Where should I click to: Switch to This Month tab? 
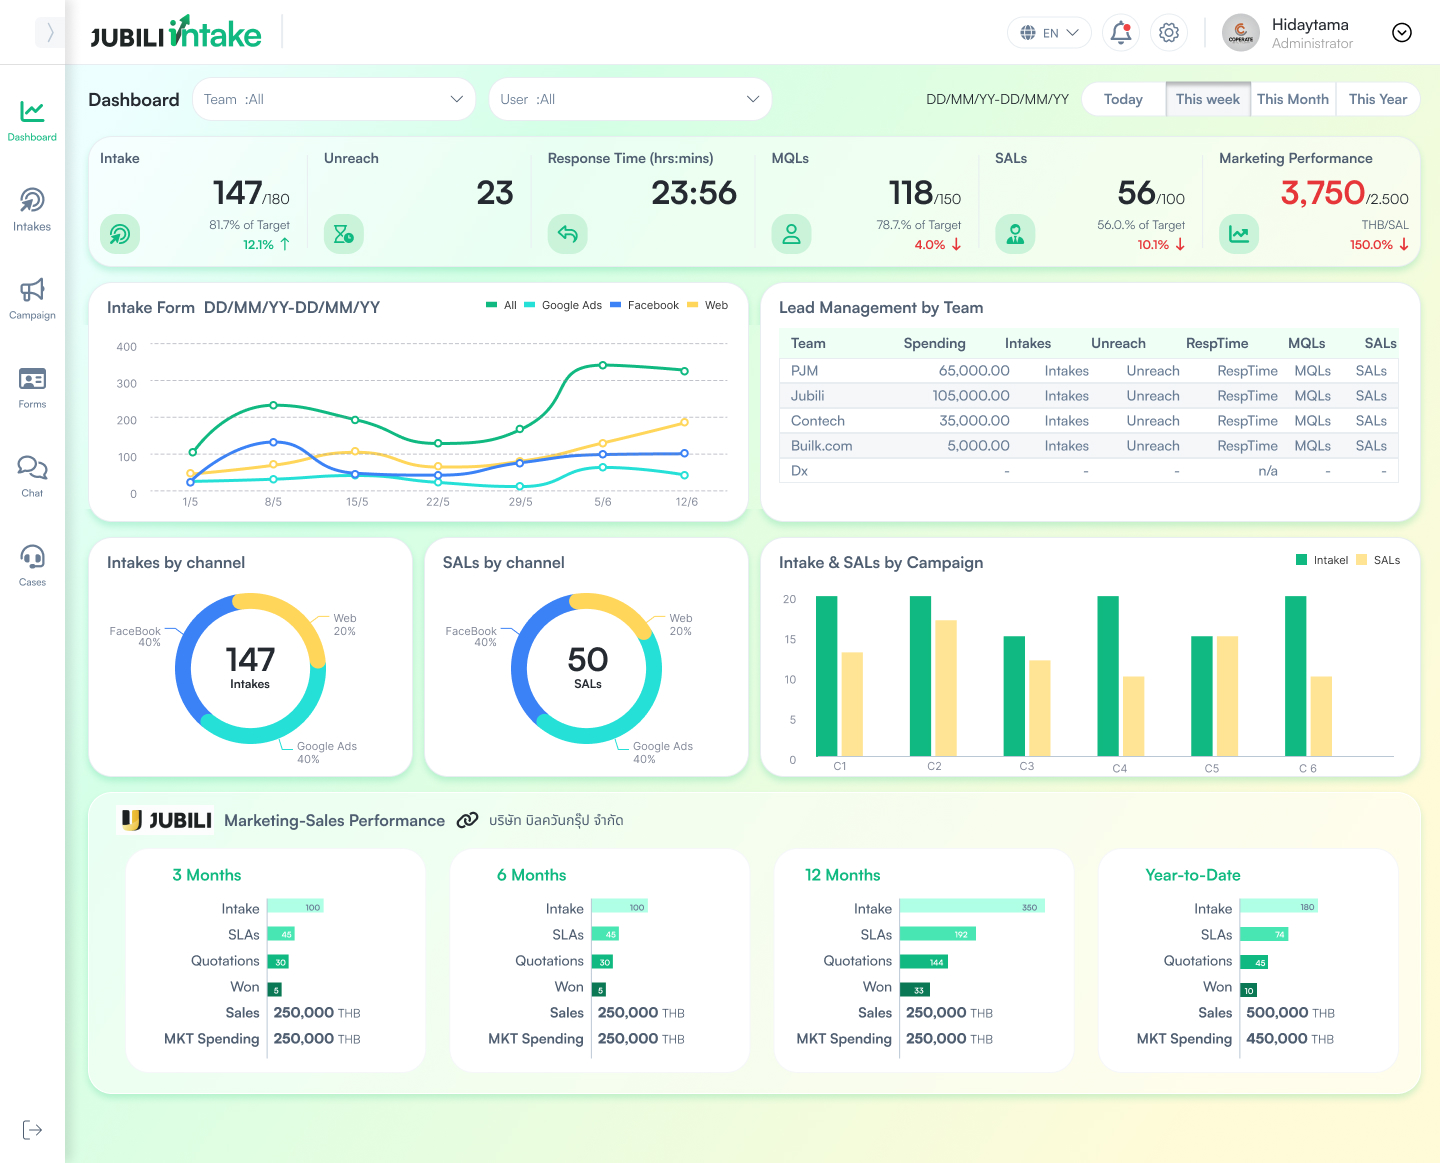tap(1292, 99)
